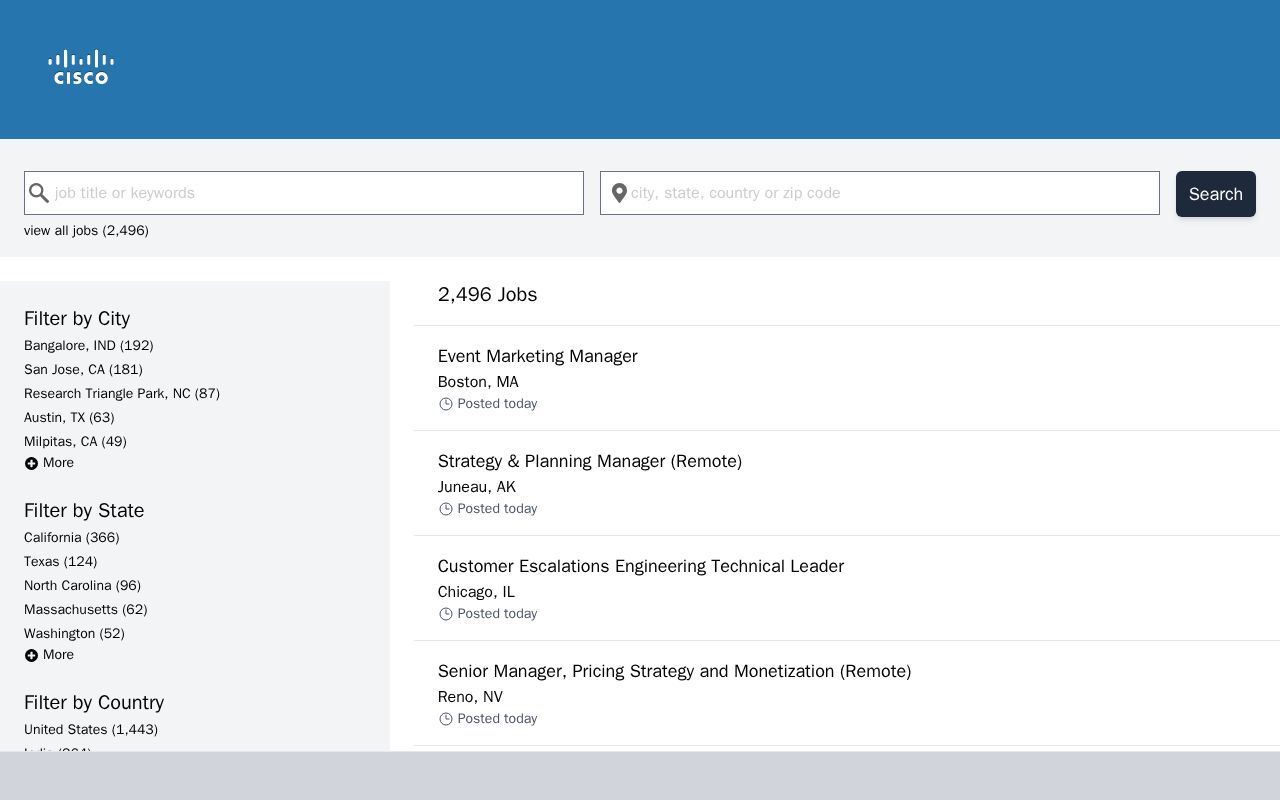This screenshot has width=1280, height=800.
Task: Filter by Milpitas, CA (49)
Action: pos(75,441)
